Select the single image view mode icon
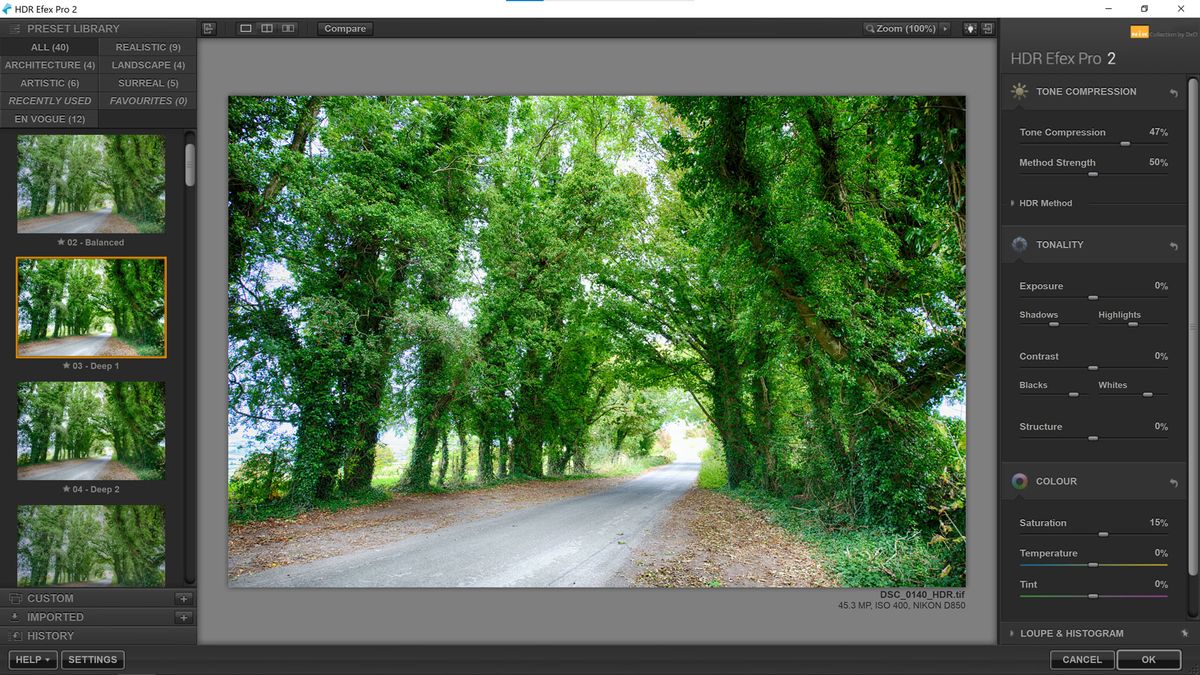1200x675 pixels. click(246, 29)
